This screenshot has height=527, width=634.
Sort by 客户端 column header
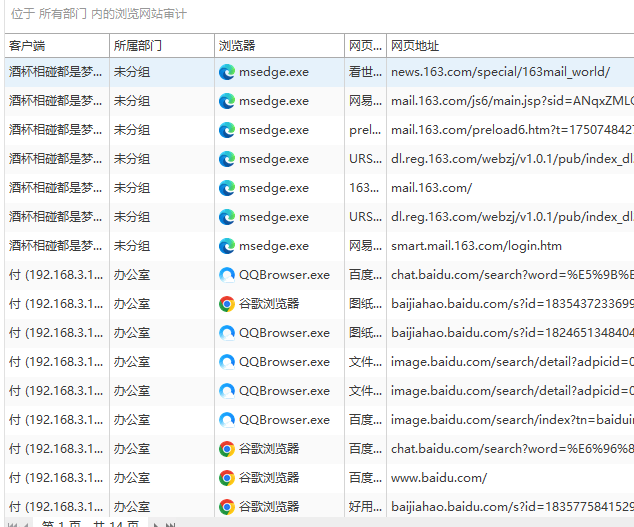[57, 46]
